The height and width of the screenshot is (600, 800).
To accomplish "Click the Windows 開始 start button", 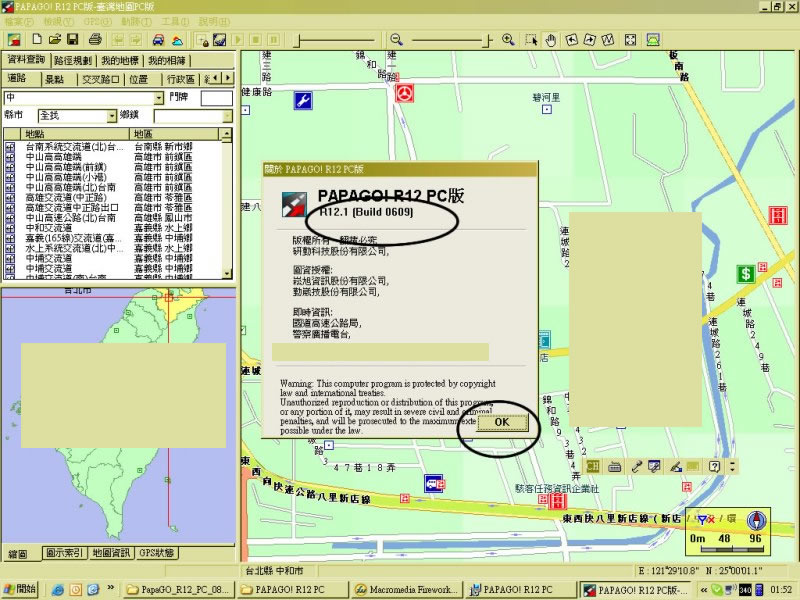I will pyautogui.click(x=21, y=589).
